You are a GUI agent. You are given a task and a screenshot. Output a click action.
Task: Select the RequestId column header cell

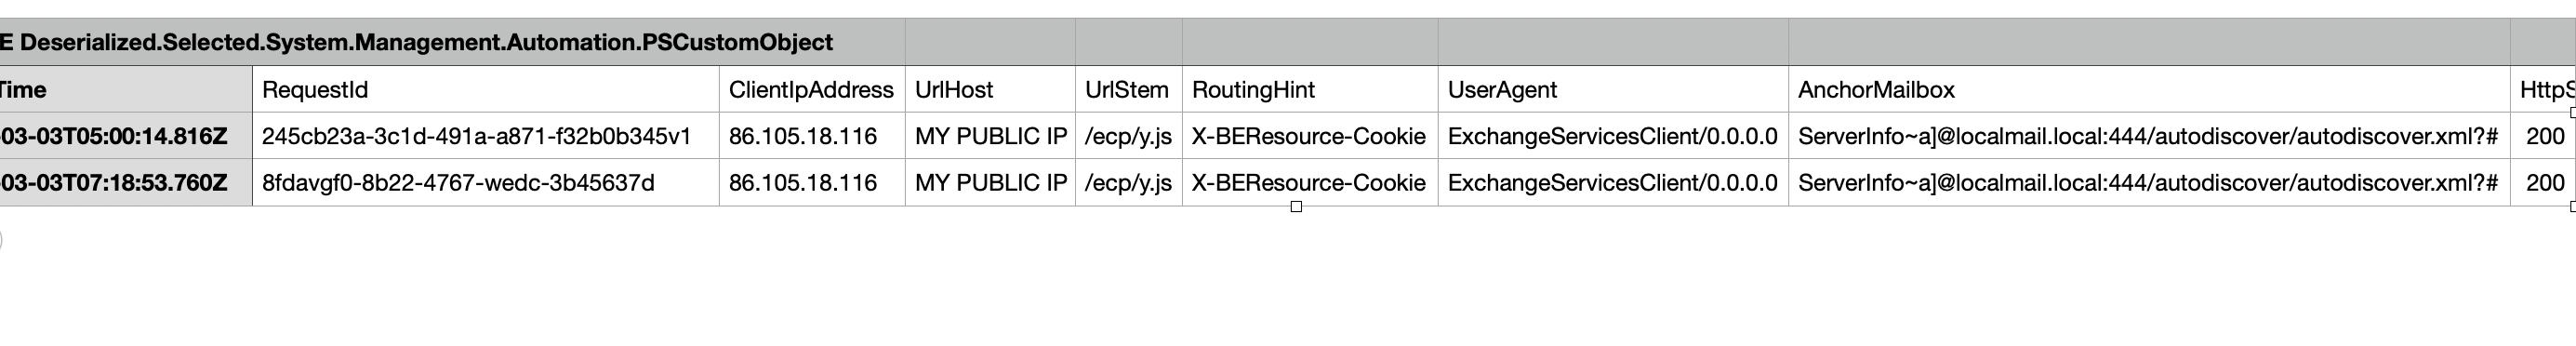pos(485,90)
